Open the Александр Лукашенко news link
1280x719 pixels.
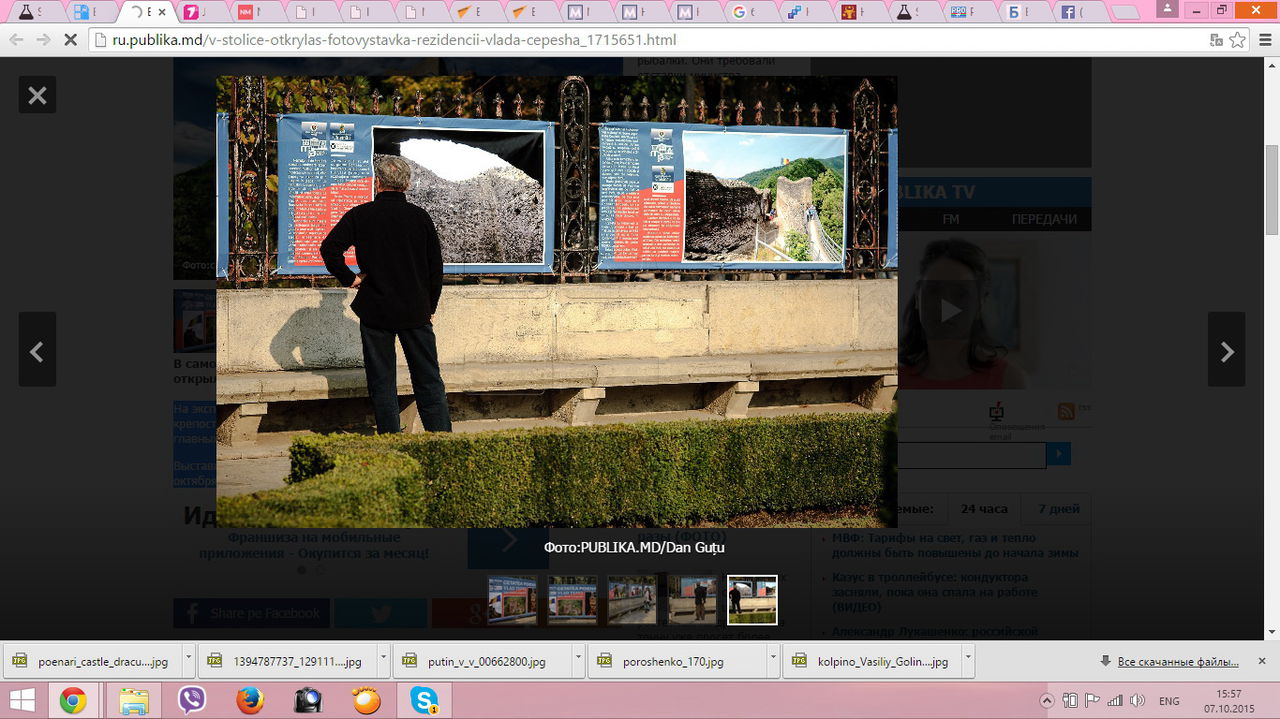point(935,632)
